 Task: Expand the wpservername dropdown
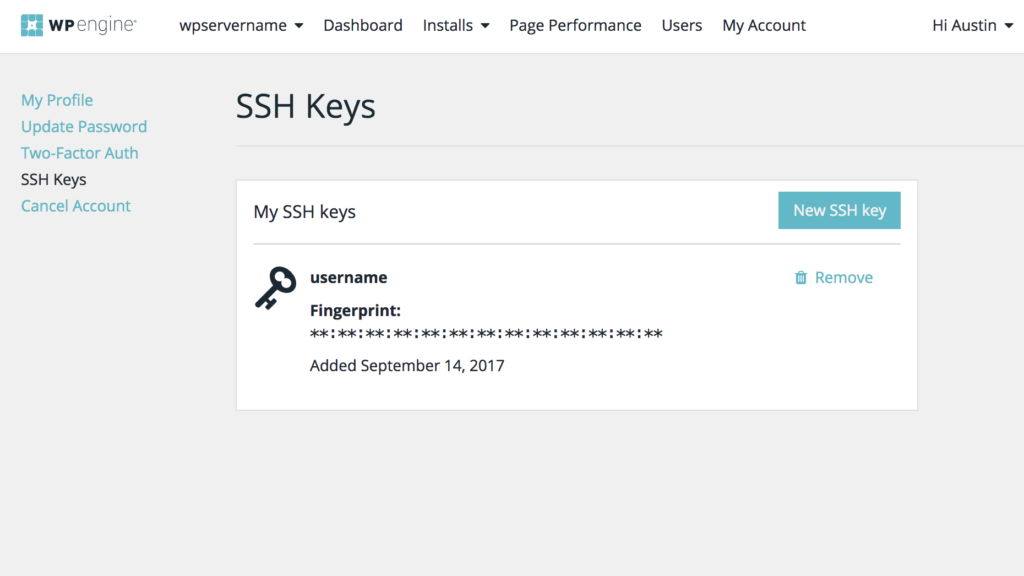click(241, 25)
